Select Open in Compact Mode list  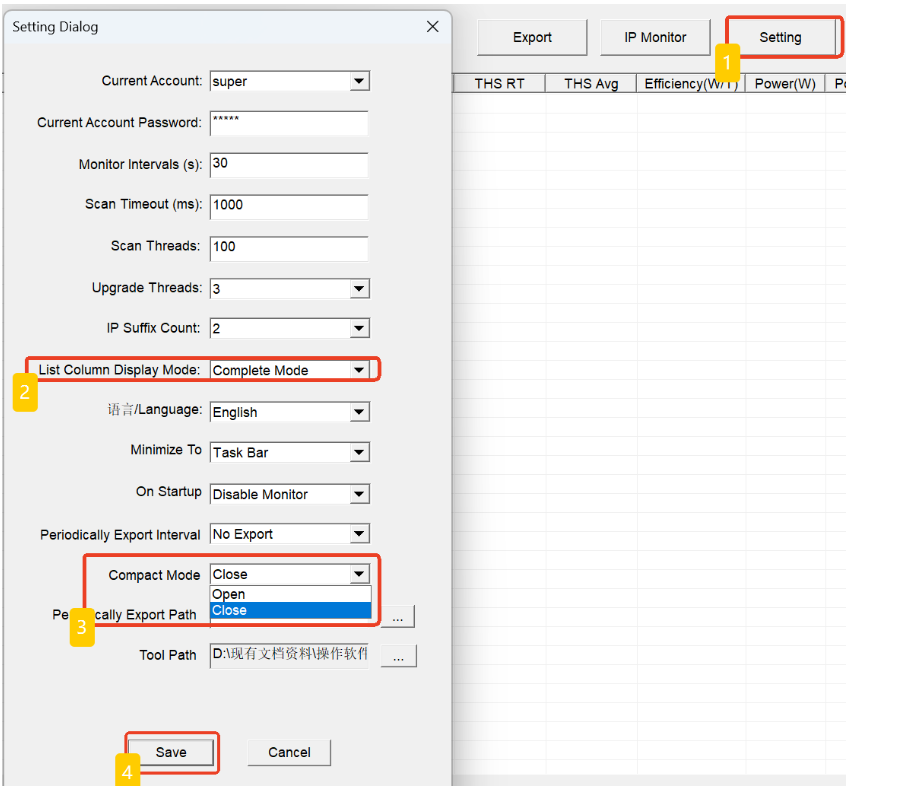point(291,594)
